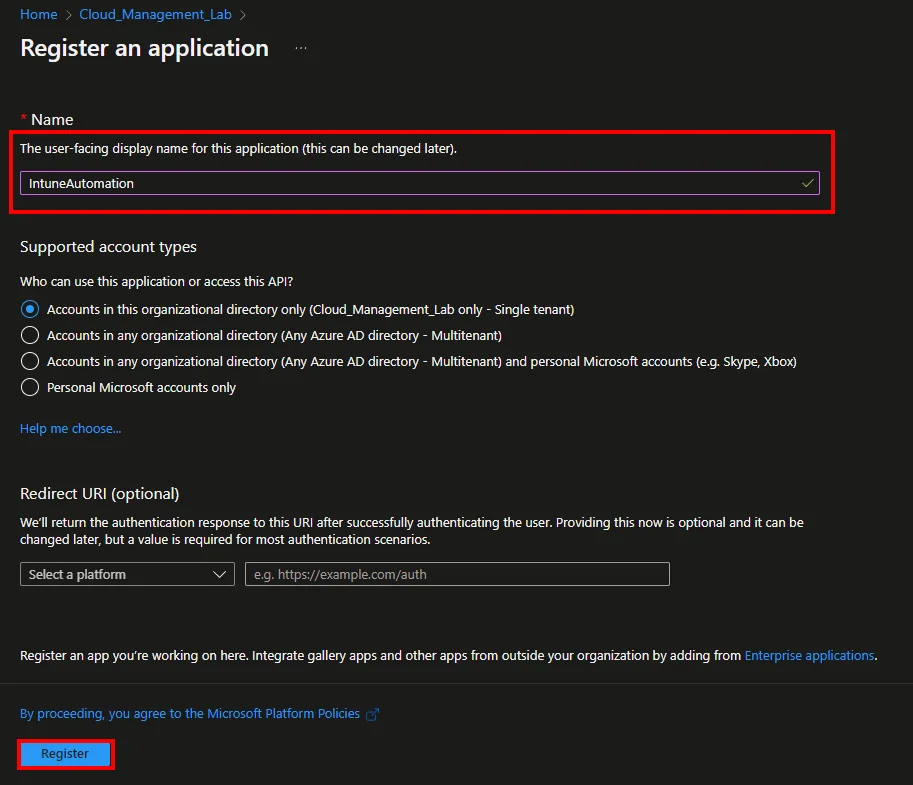This screenshot has width=913, height=785.
Task: Click the green validation checkmark in Name field
Action: (807, 183)
